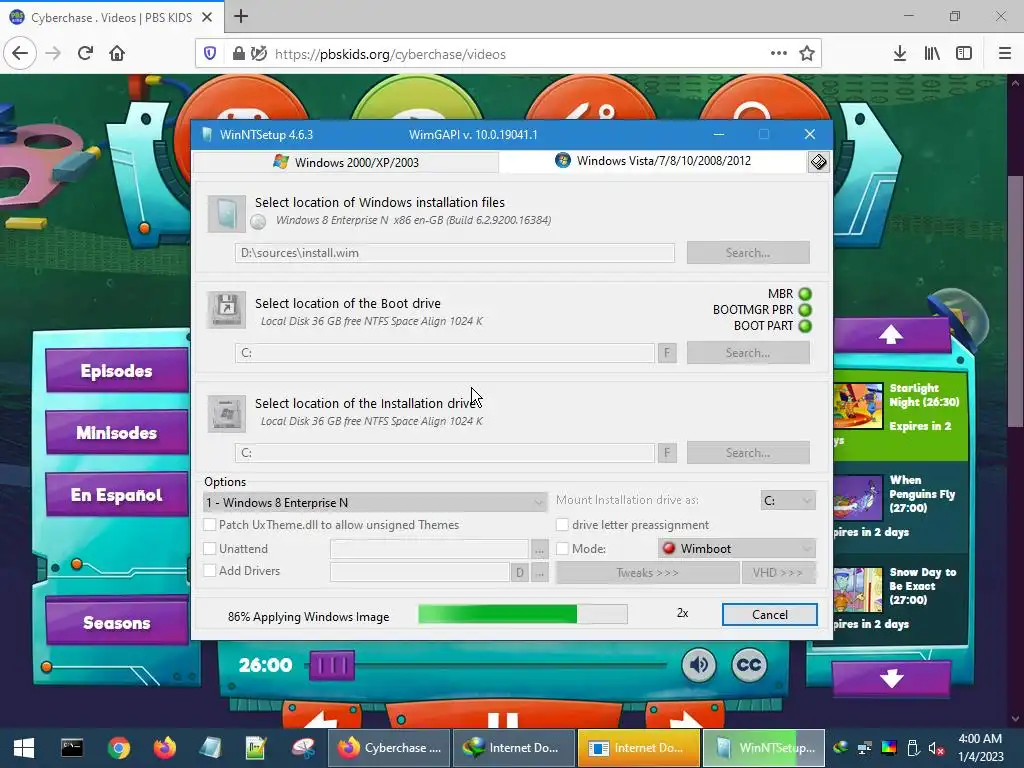Screen dimensions: 1024x768
Task: Enable the Unattend checkbox
Action: click(x=210, y=549)
